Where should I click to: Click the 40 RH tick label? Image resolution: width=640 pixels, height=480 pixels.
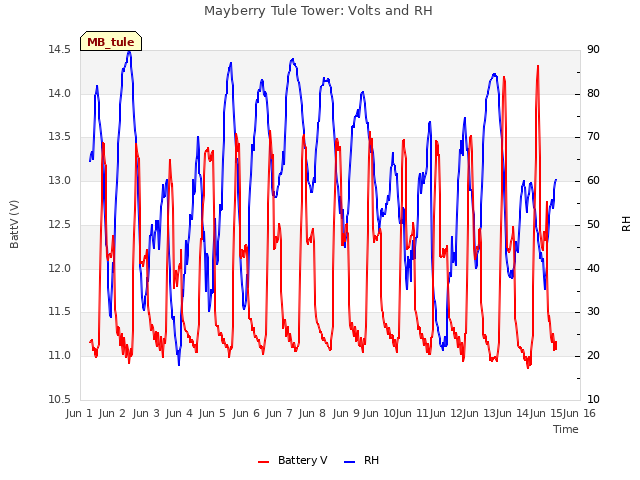[593, 269]
